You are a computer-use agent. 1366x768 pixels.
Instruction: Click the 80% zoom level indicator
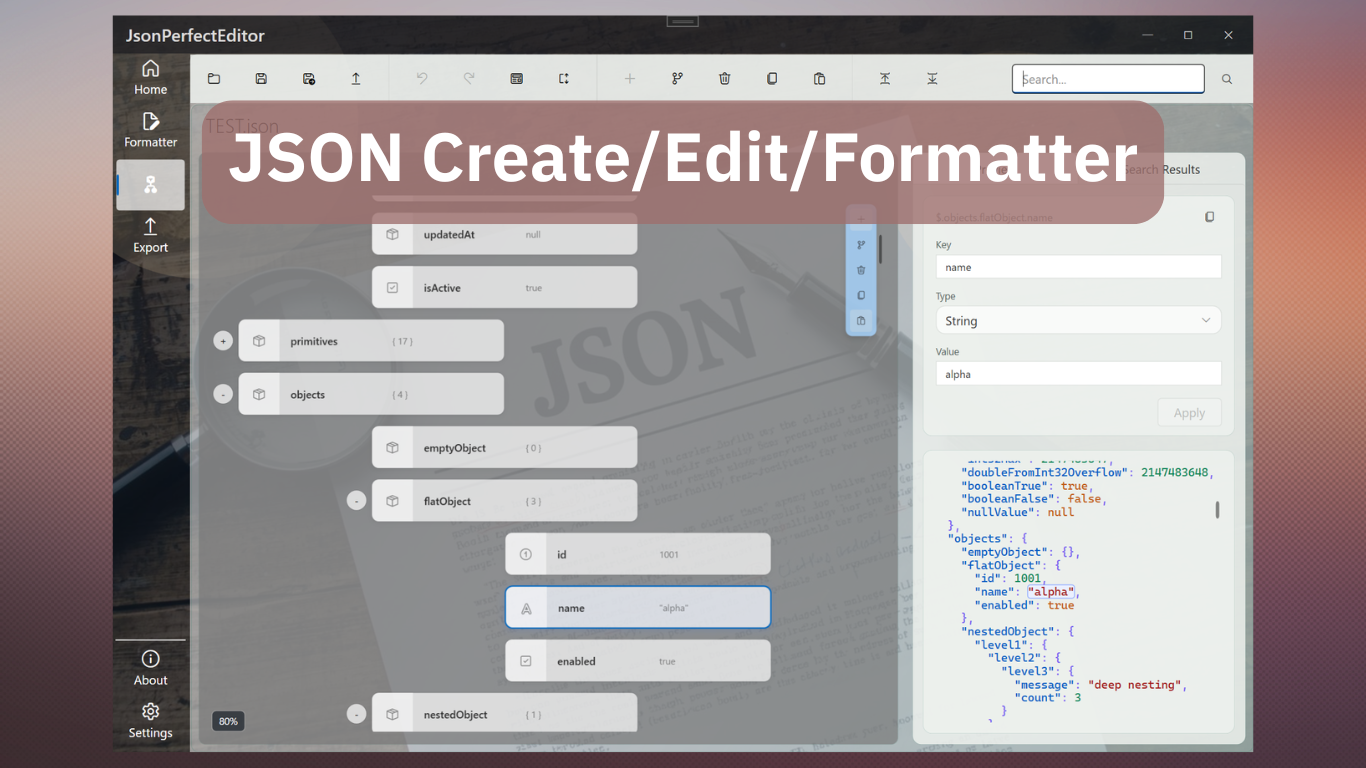(228, 721)
